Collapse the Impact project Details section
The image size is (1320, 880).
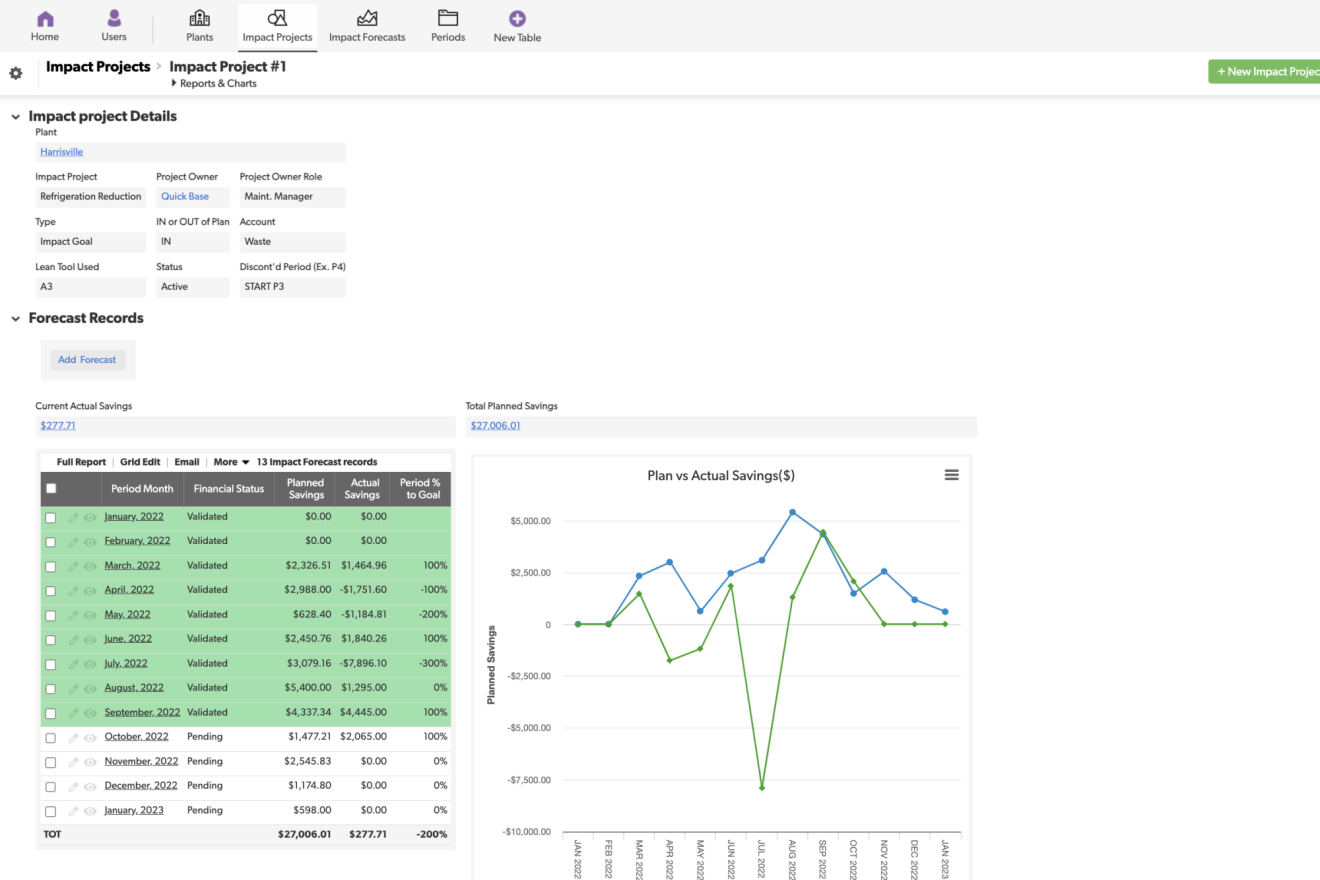(15, 117)
